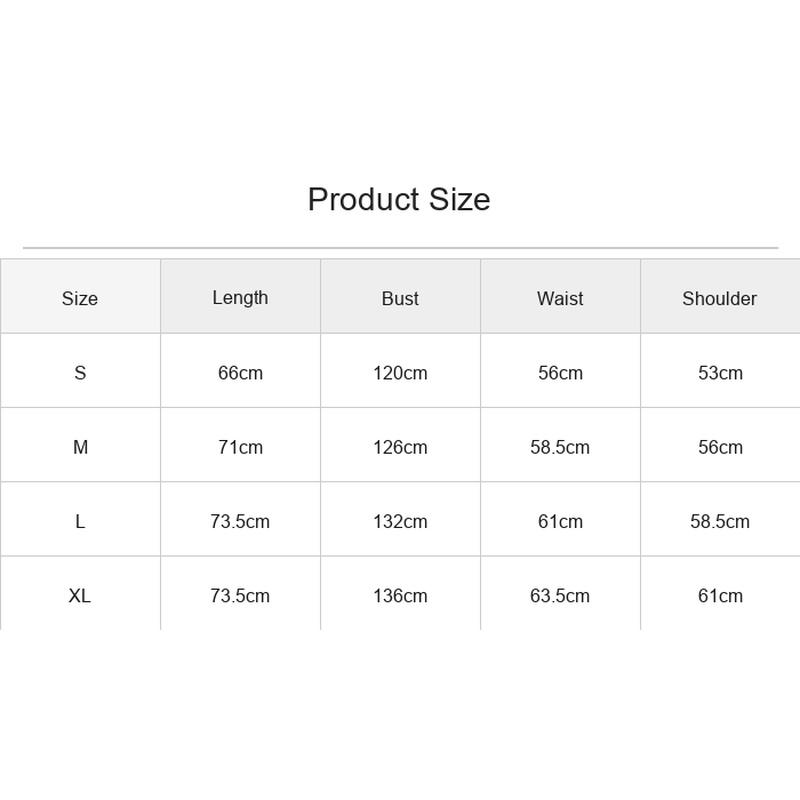Click the 71cm length value
The height and width of the screenshot is (800, 800).
click(240, 447)
